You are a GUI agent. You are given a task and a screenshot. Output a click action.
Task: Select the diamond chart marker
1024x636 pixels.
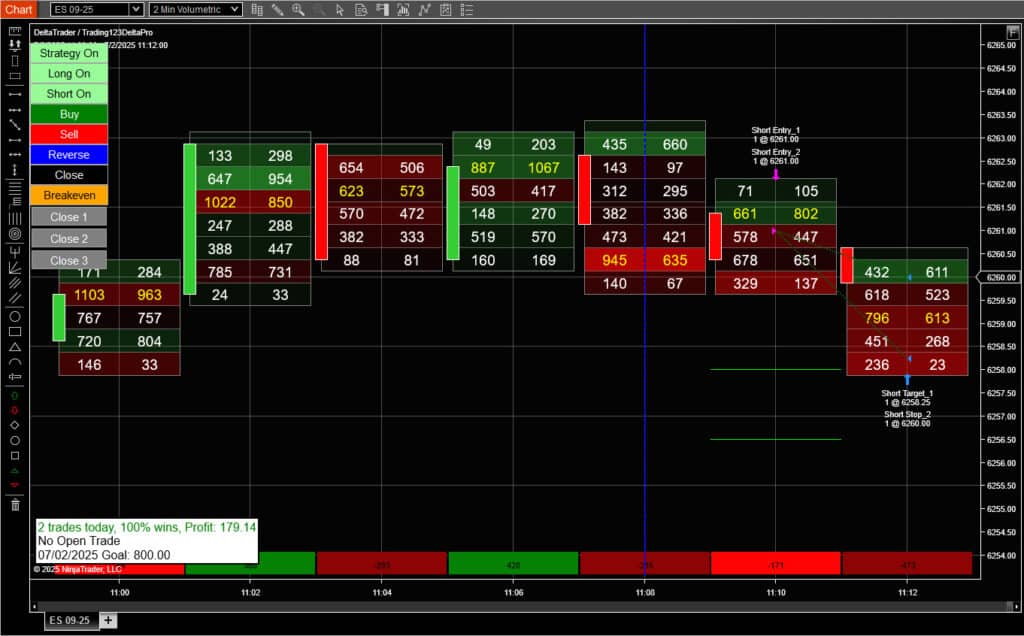click(15, 425)
